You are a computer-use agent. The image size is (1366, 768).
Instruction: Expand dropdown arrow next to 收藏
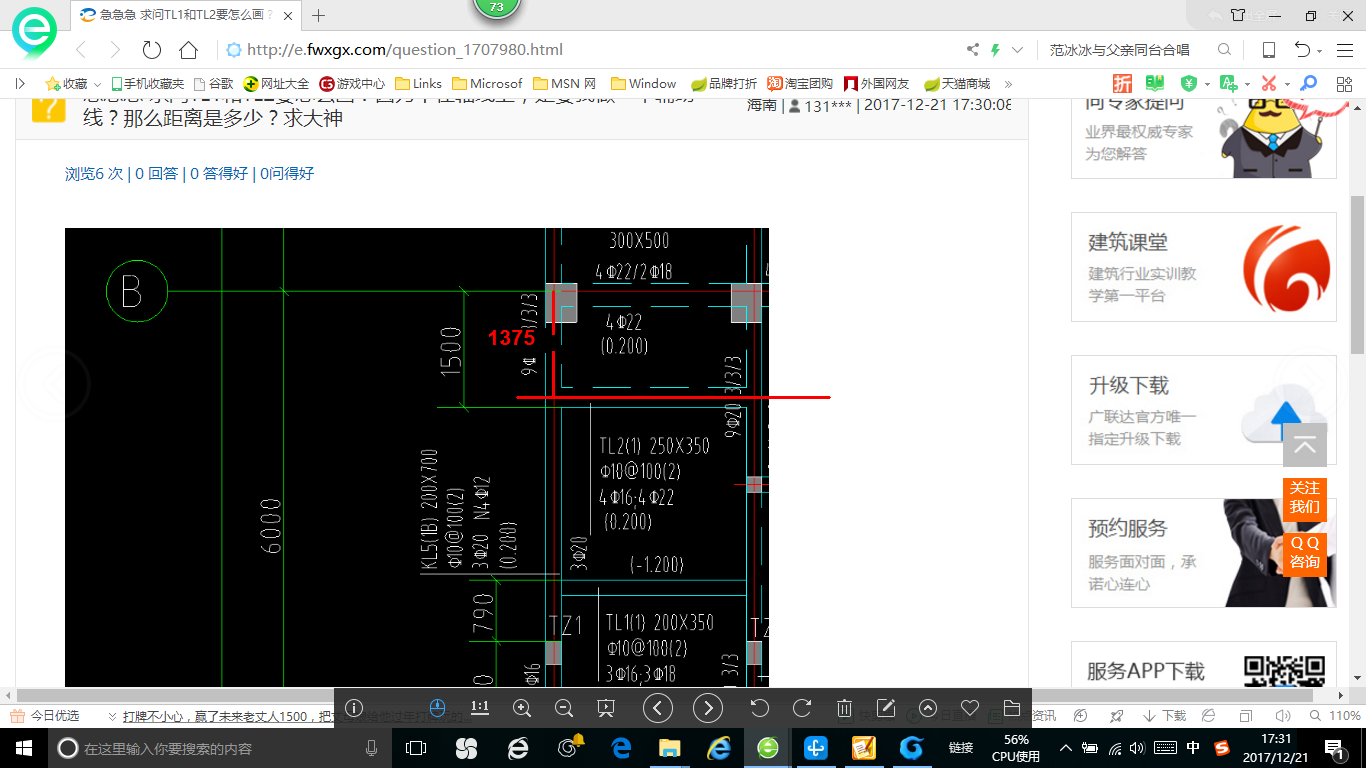coord(98,85)
